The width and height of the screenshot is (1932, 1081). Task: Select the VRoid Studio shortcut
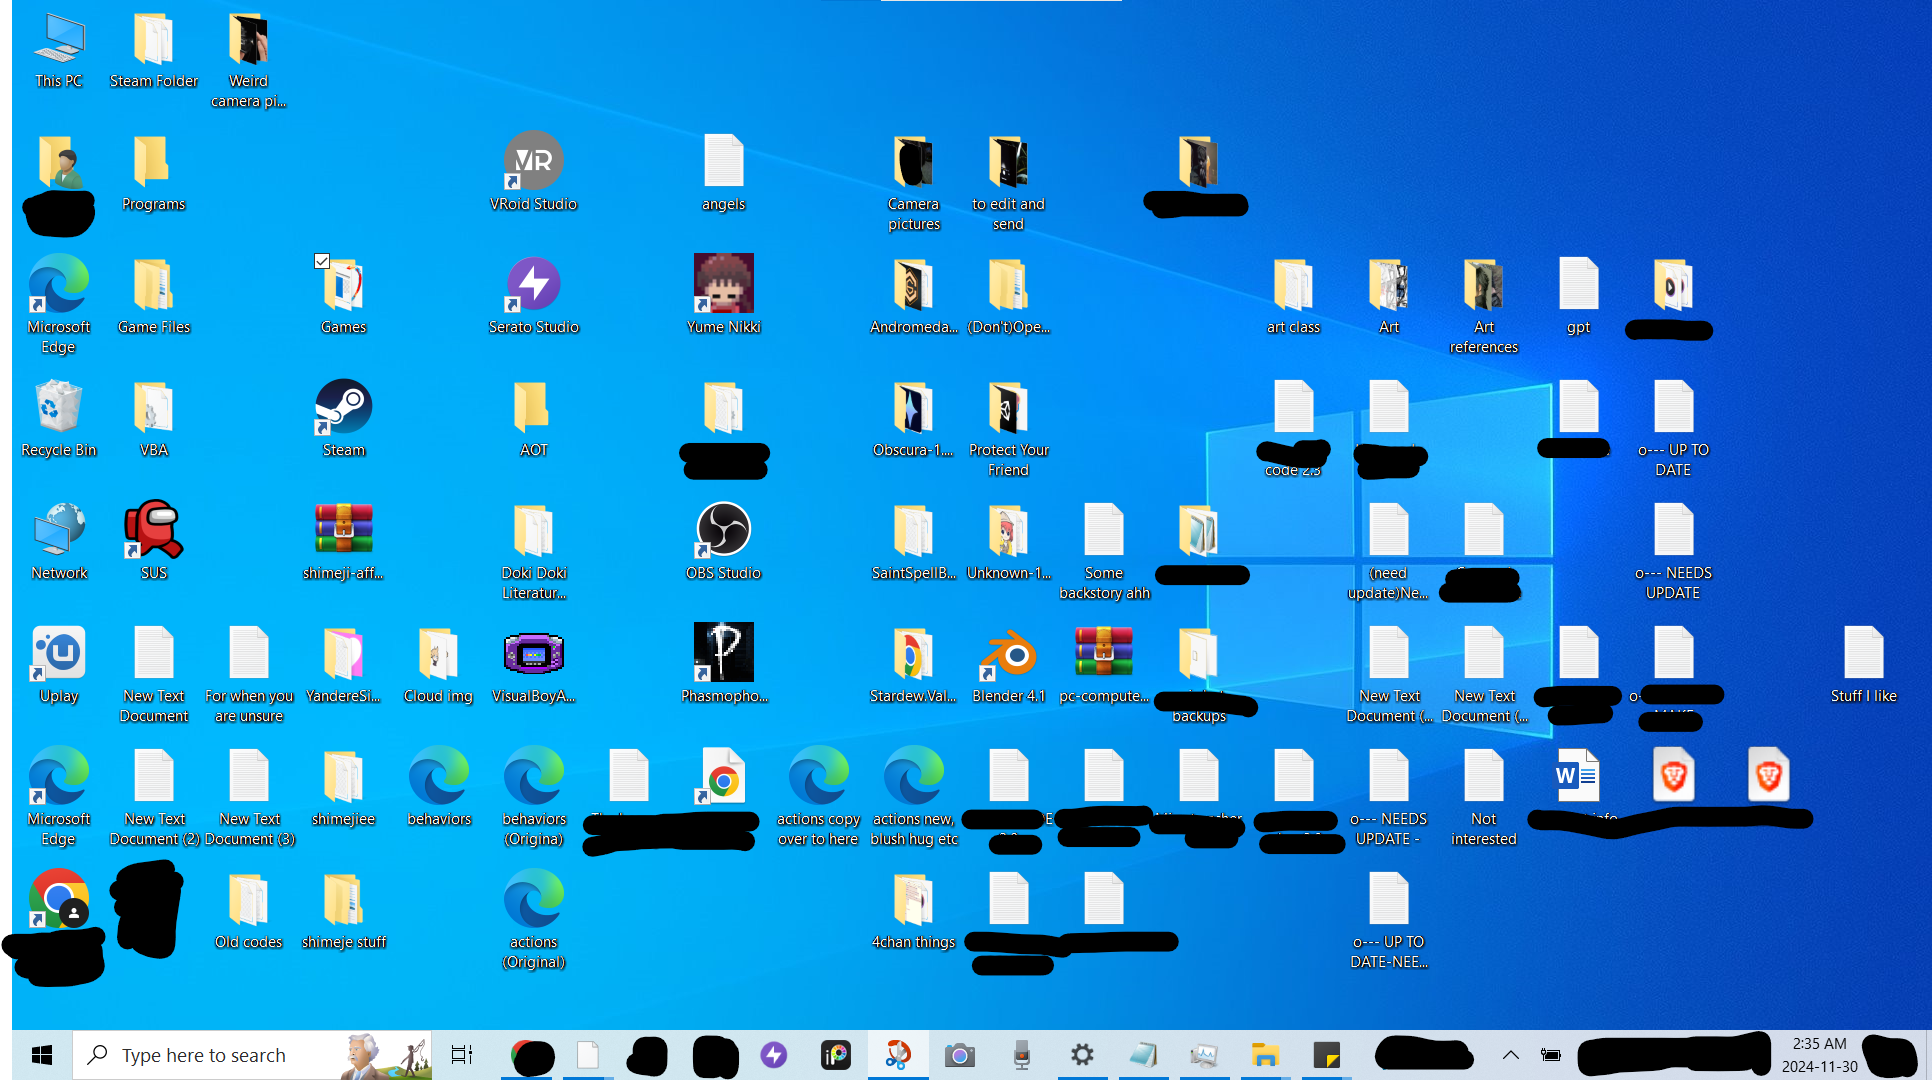coord(533,172)
